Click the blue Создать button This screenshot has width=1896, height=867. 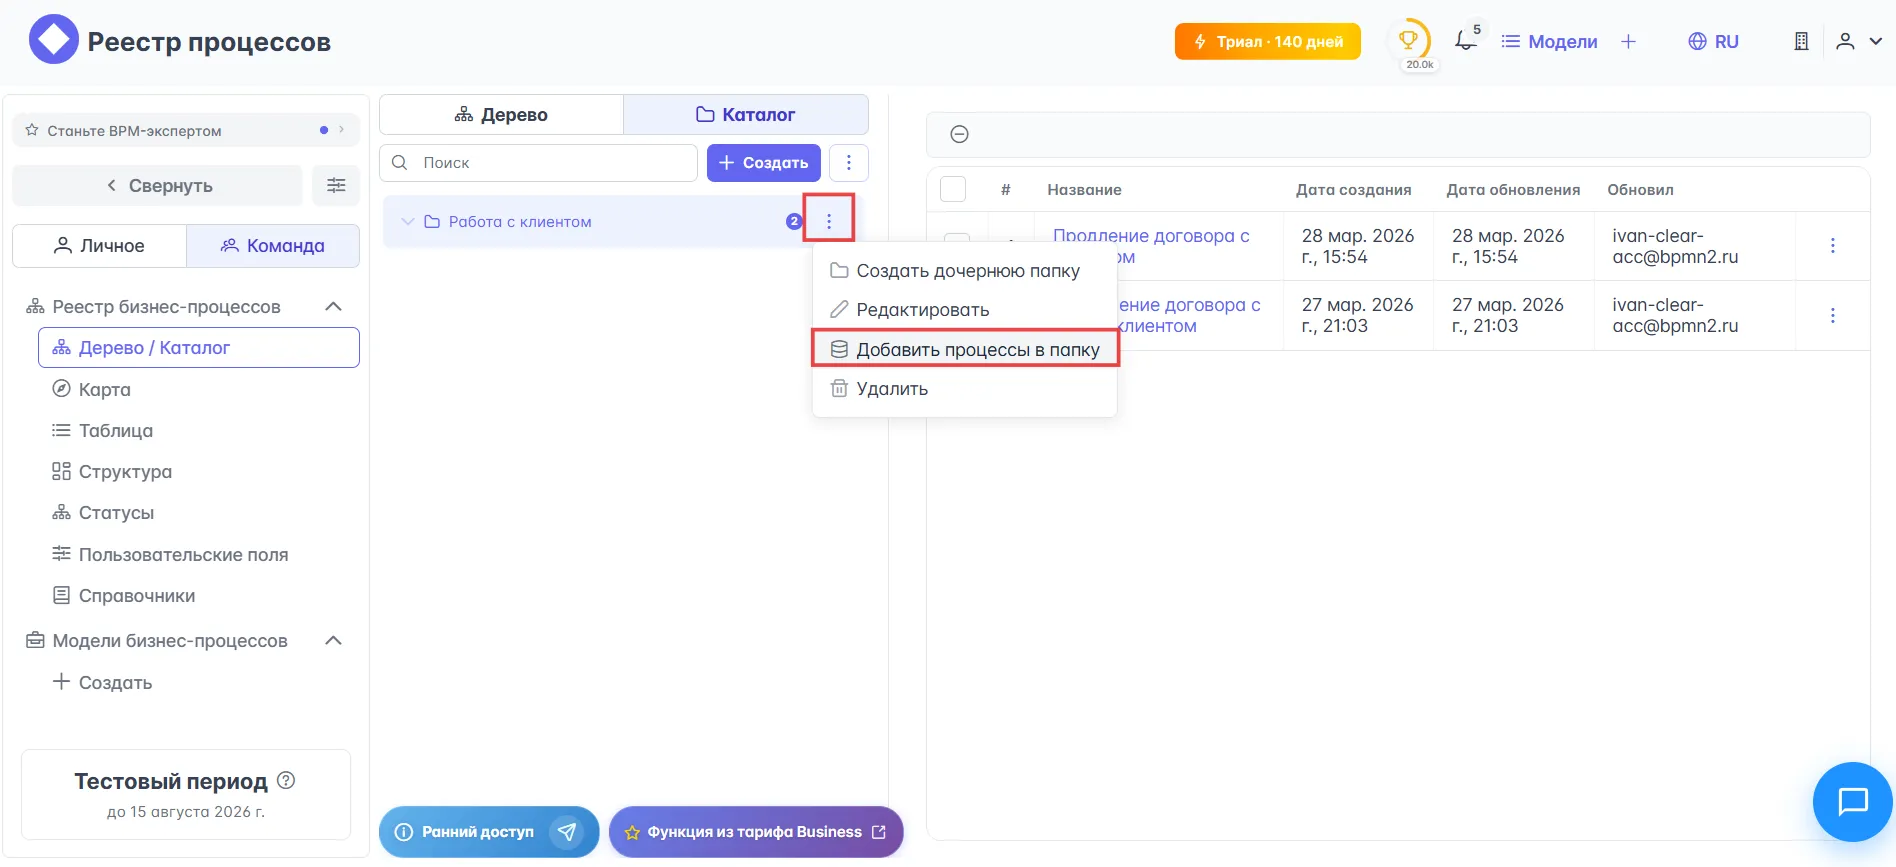763,163
